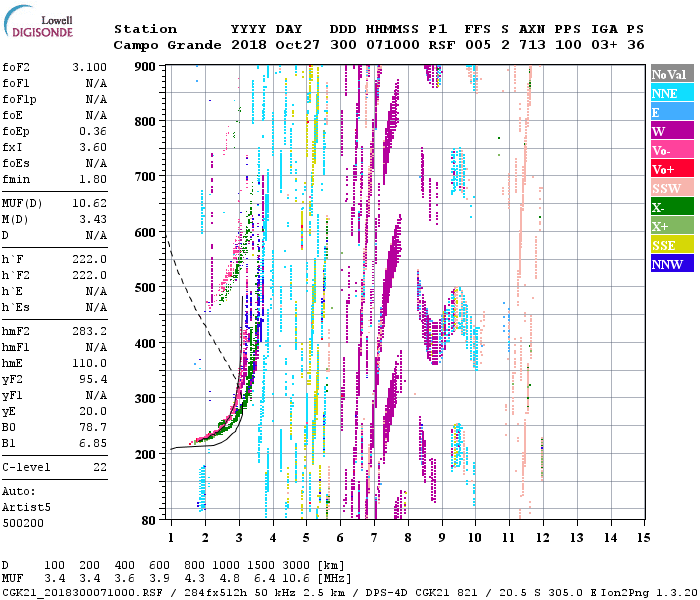Image resolution: width=700 pixels, height=600 pixels.
Task: Click the time stamp 071000
Action: (x=393, y=45)
